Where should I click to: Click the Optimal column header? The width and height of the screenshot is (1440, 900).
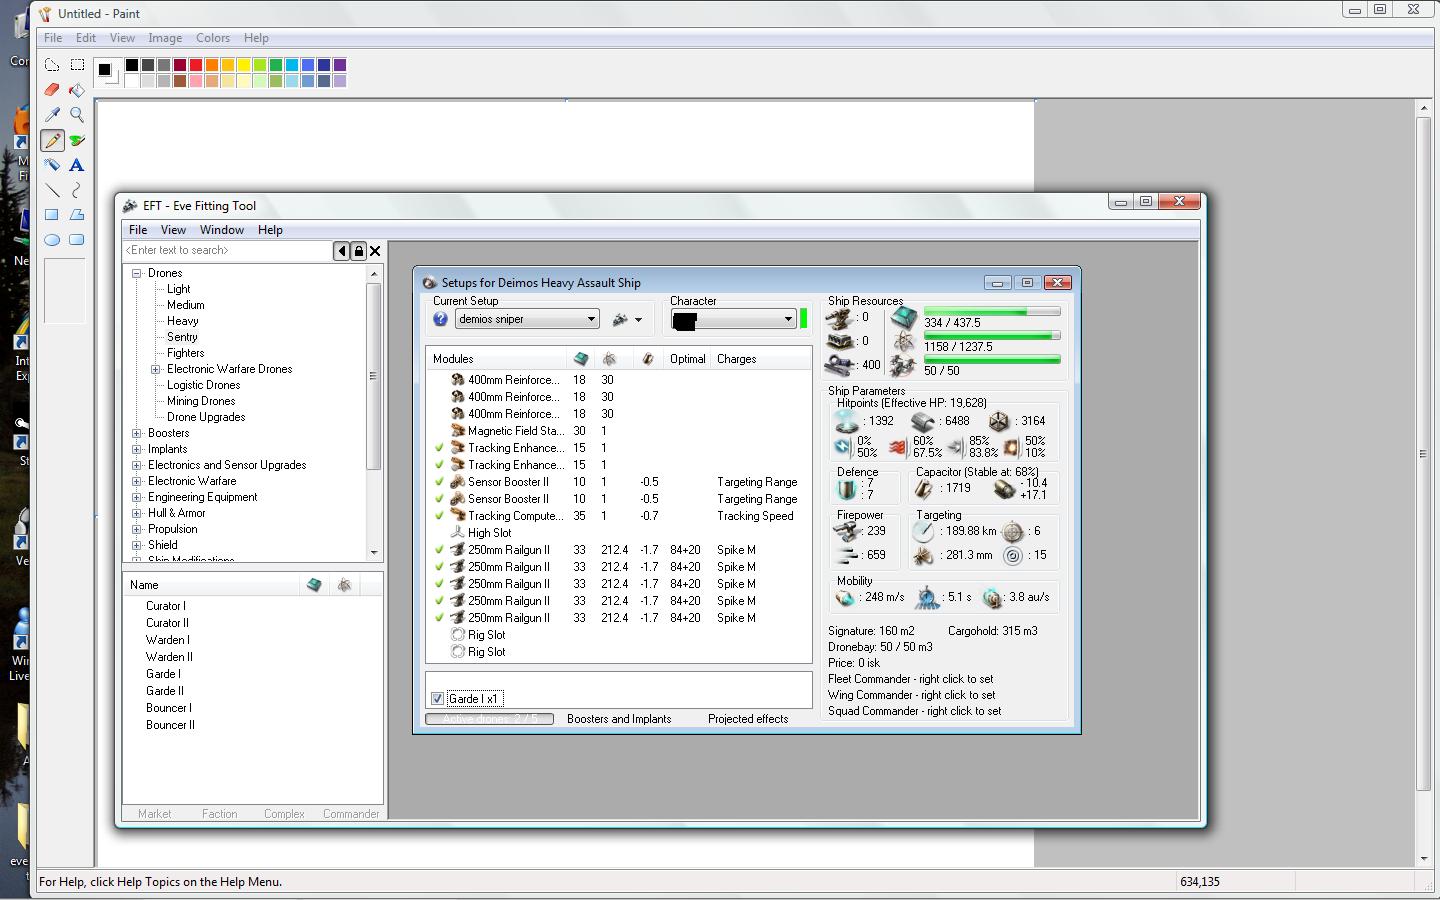coord(688,359)
